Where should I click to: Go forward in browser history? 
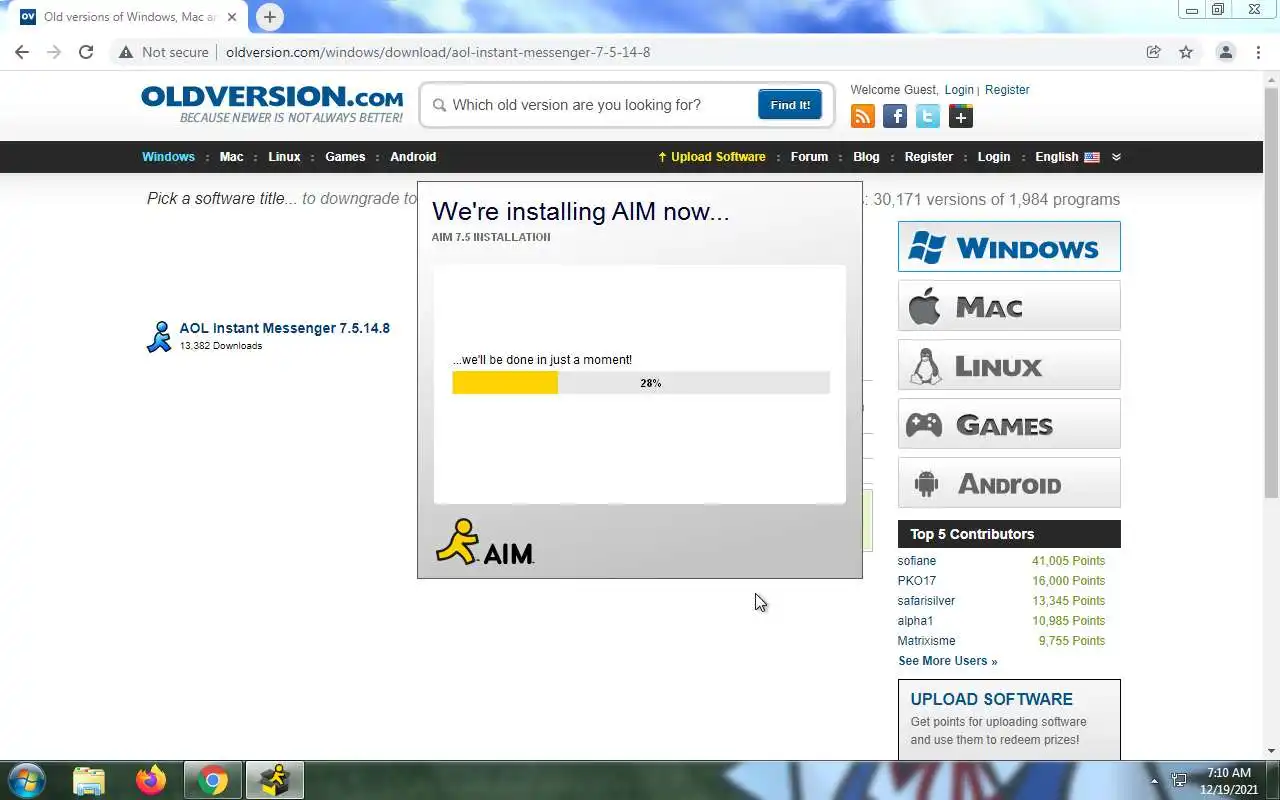(x=54, y=52)
